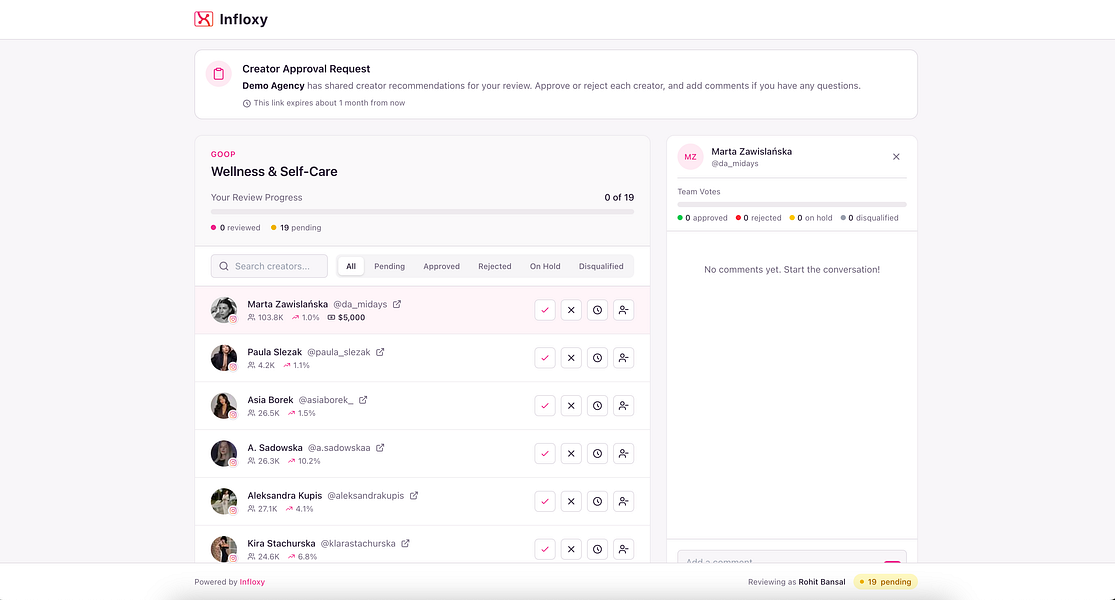Click the MZ initials avatar in side panel

tap(690, 156)
